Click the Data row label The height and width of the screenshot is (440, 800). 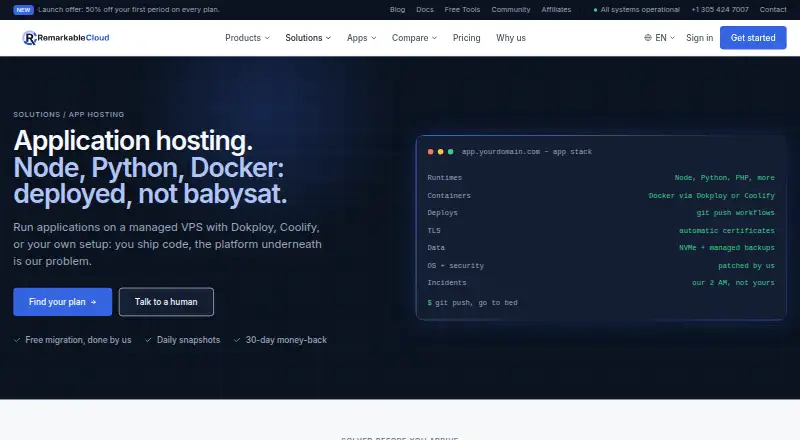[x=436, y=248]
